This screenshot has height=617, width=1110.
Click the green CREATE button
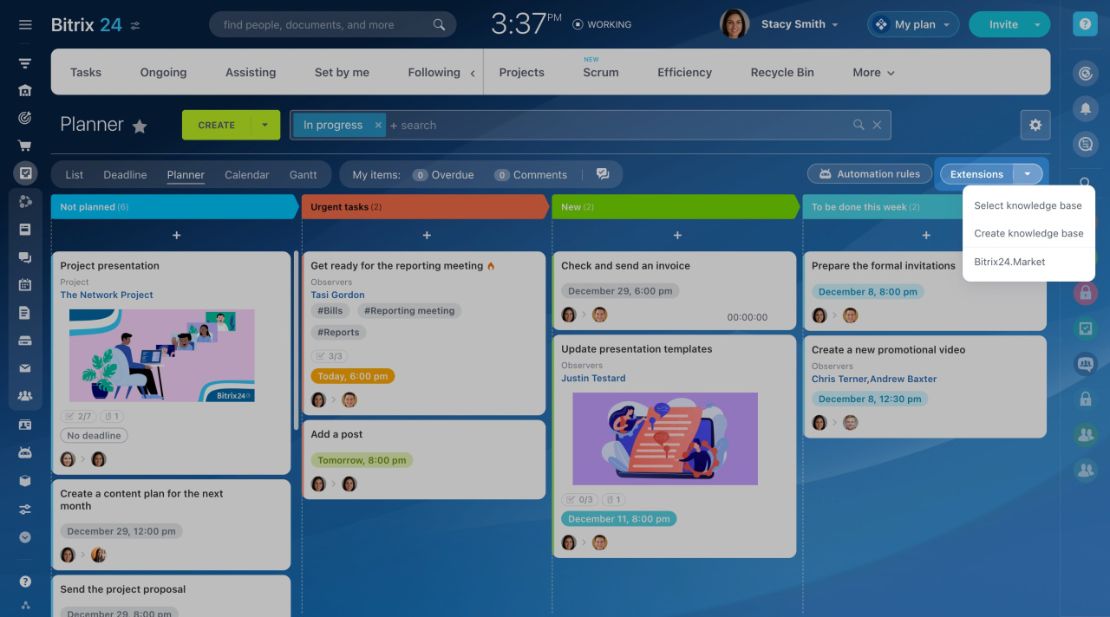216,125
